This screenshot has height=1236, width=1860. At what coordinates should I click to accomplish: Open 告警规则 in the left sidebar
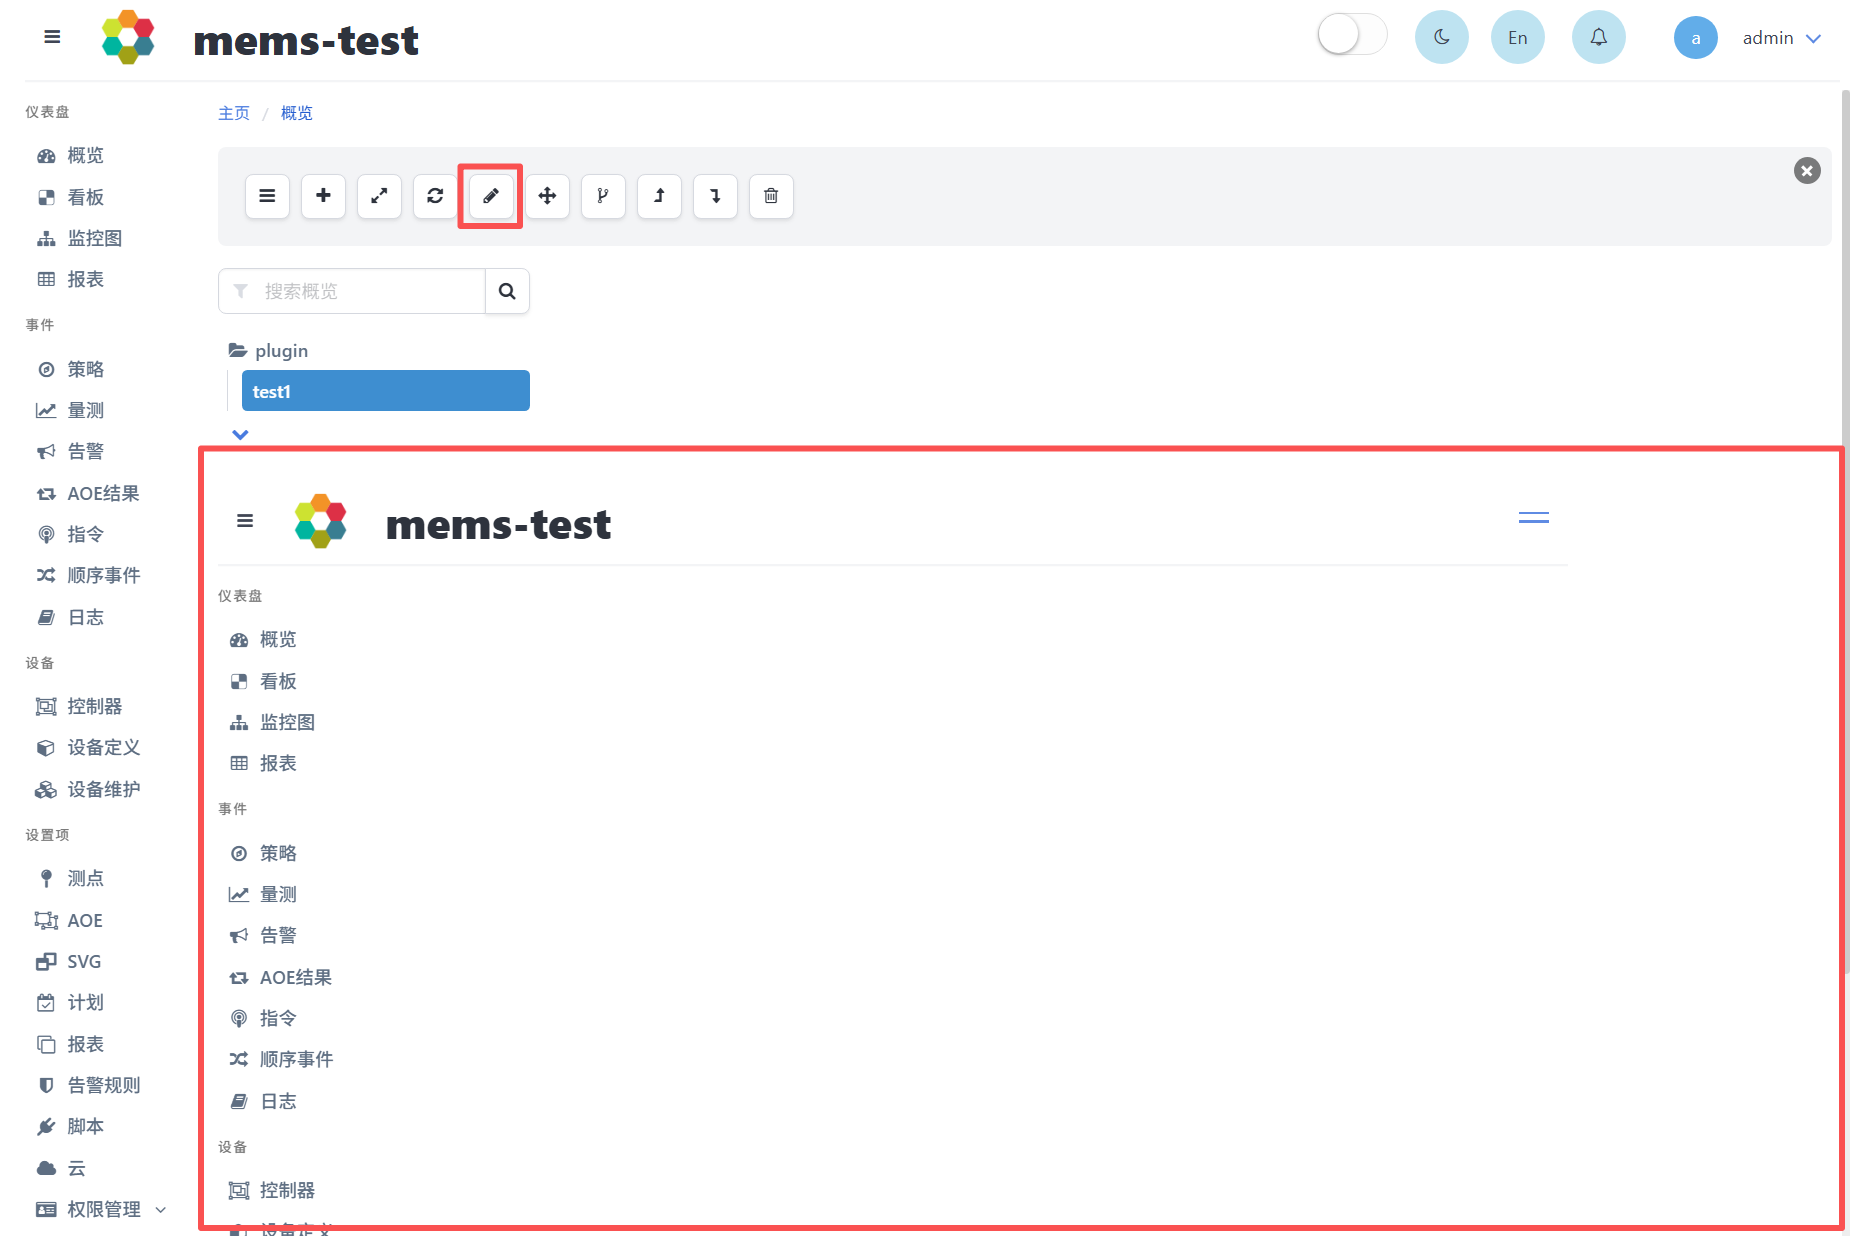click(x=103, y=1085)
